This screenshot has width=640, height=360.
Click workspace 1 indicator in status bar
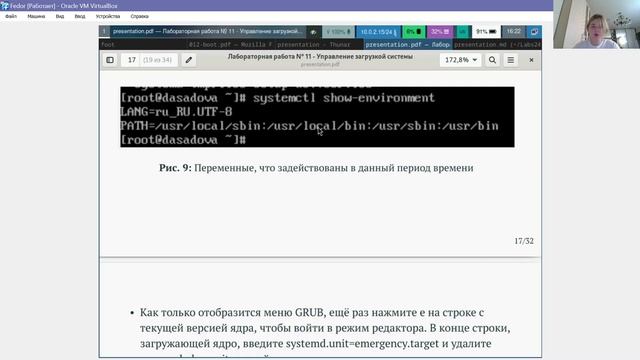click(104, 31)
